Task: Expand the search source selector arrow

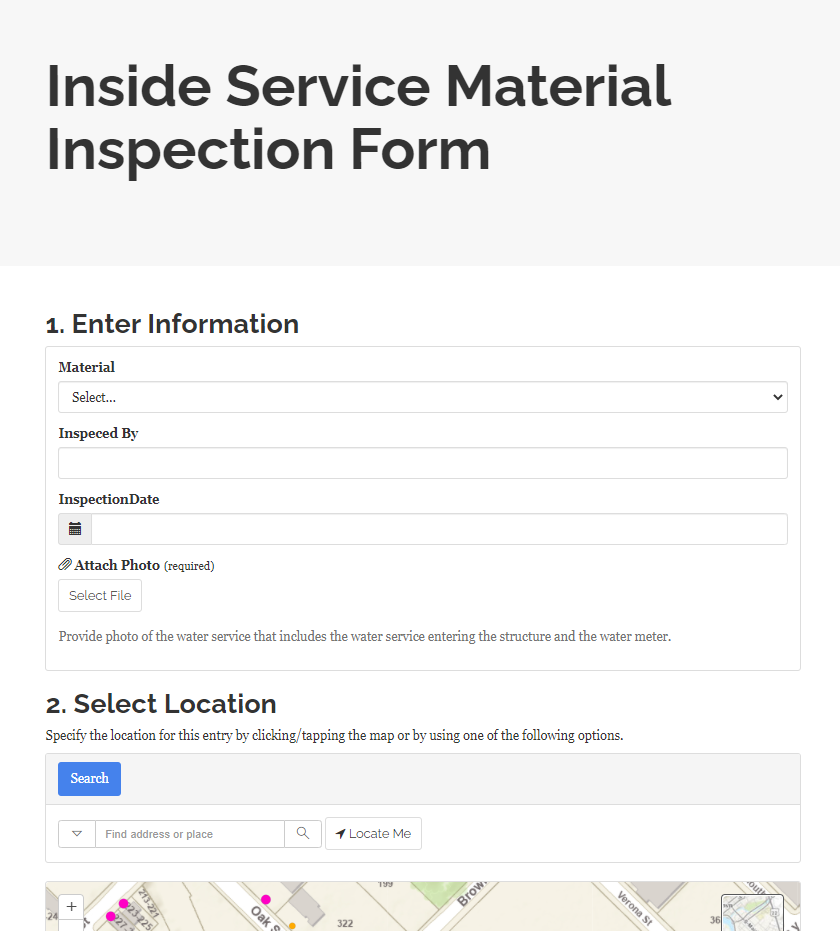Action: click(77, 833)
